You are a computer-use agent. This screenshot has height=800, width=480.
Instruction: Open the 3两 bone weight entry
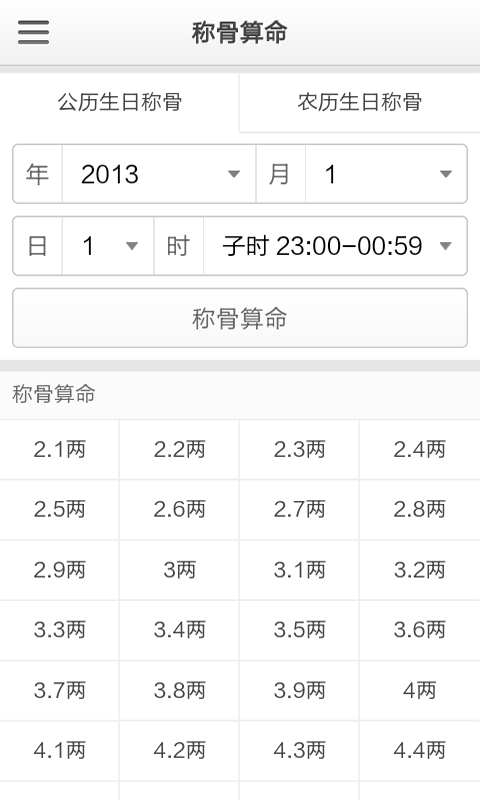[x=180, y=570]
